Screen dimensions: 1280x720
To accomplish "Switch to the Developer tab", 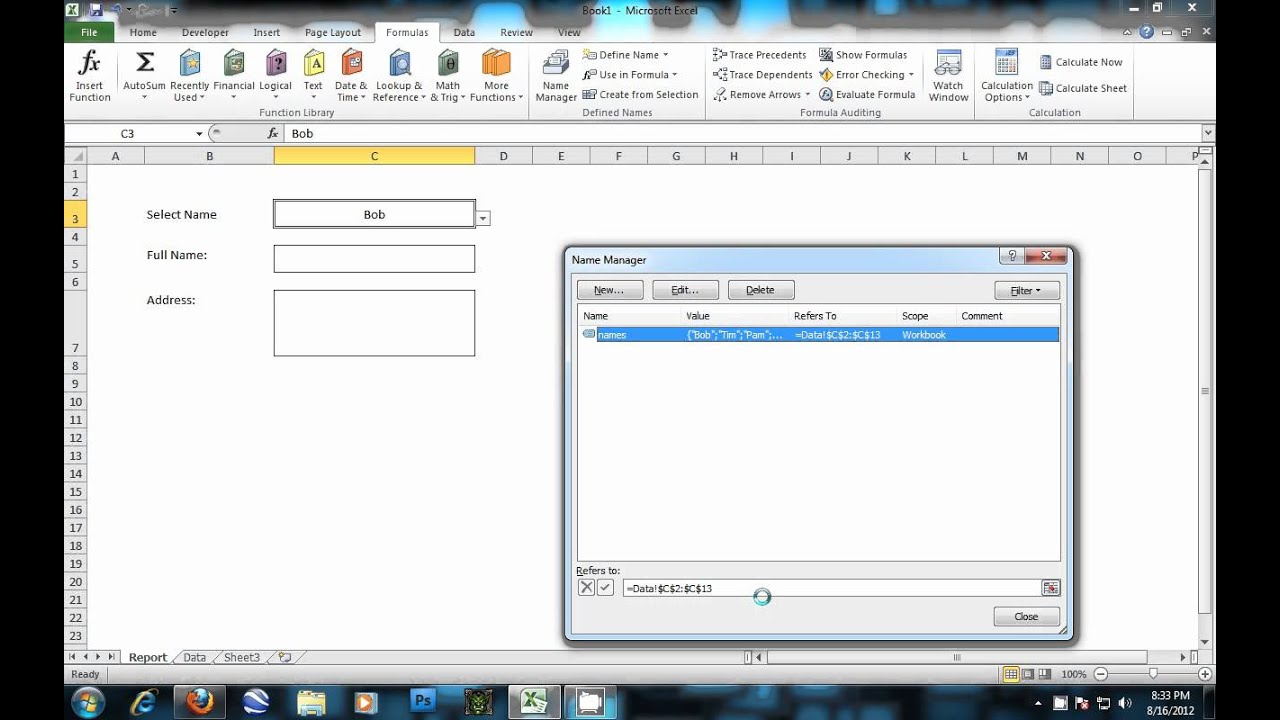I will (x=205, y=32).
